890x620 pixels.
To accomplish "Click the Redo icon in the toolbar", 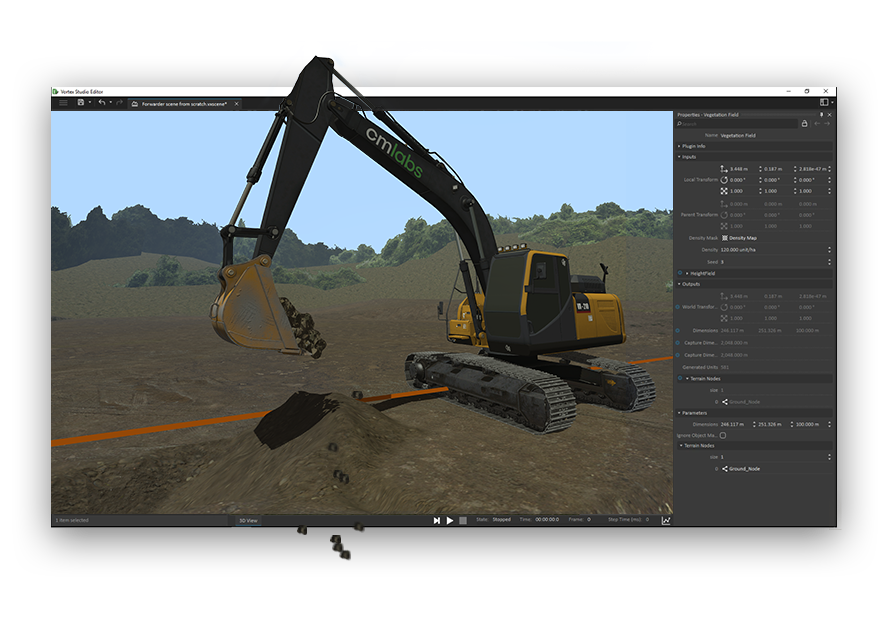I will [x=119, y=102].
